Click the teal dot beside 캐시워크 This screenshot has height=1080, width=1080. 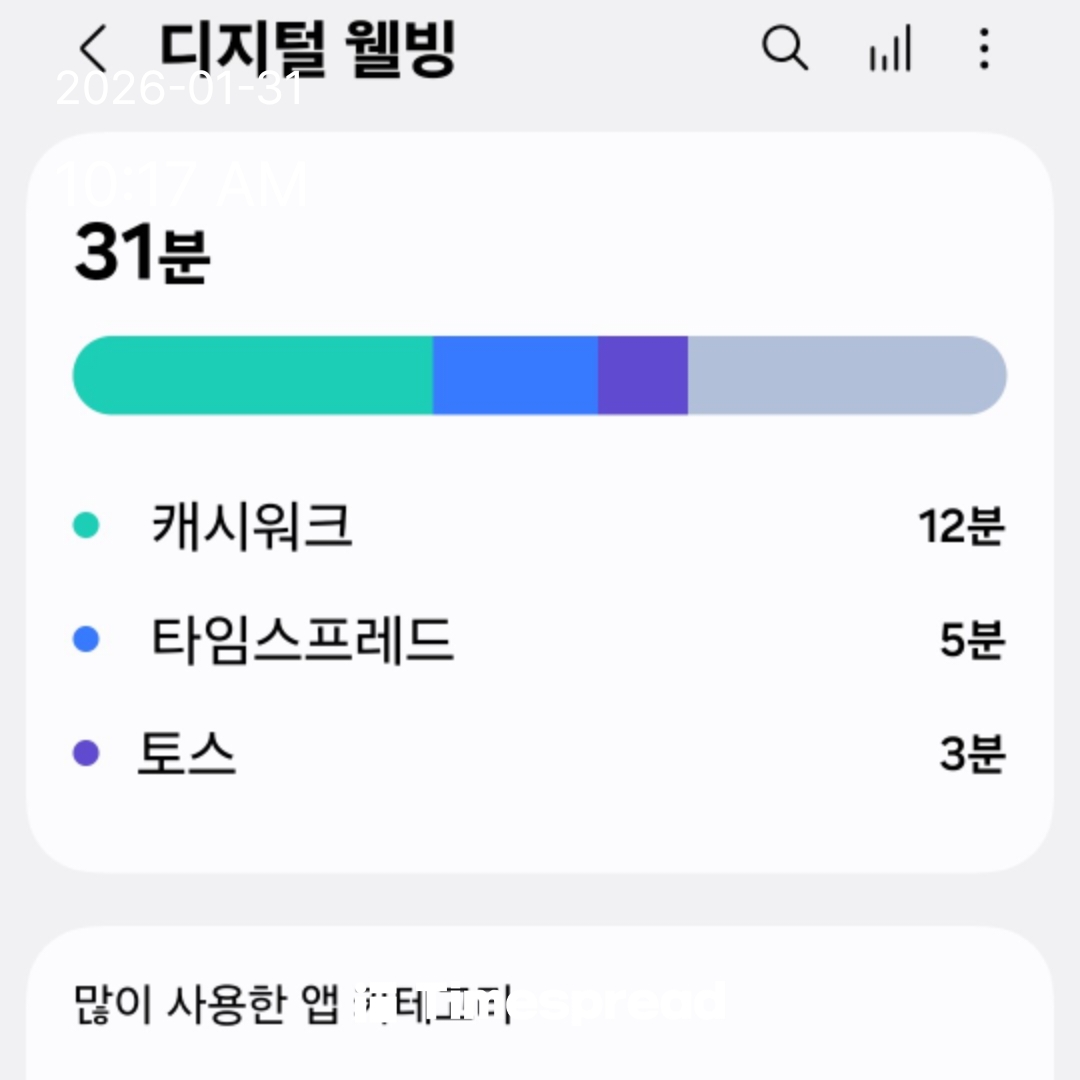click(x=86, y=525)
